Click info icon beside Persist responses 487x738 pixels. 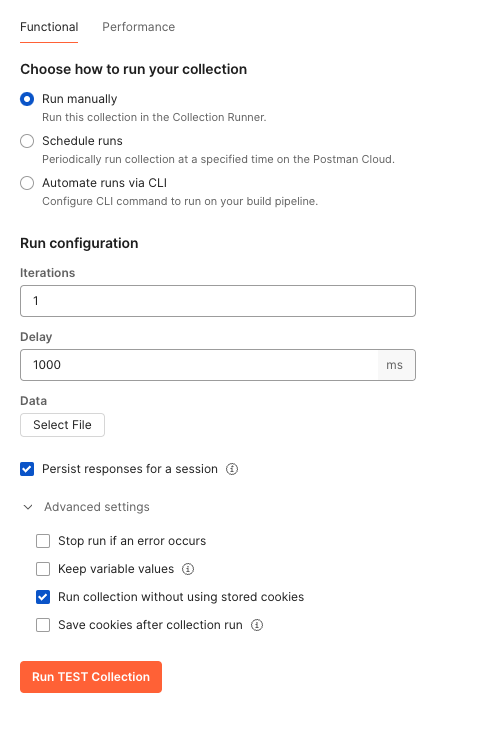click(232, 469)
